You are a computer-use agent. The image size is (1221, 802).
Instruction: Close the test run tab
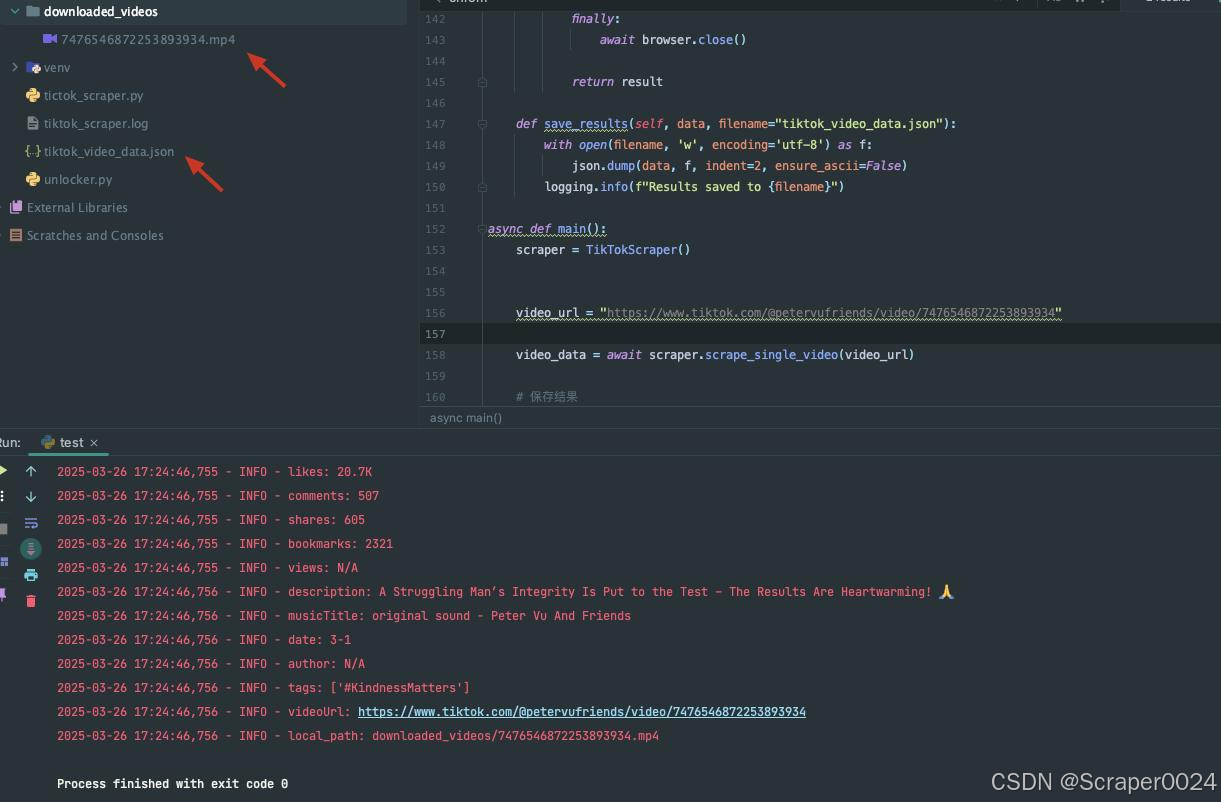(x=94, y=442)
